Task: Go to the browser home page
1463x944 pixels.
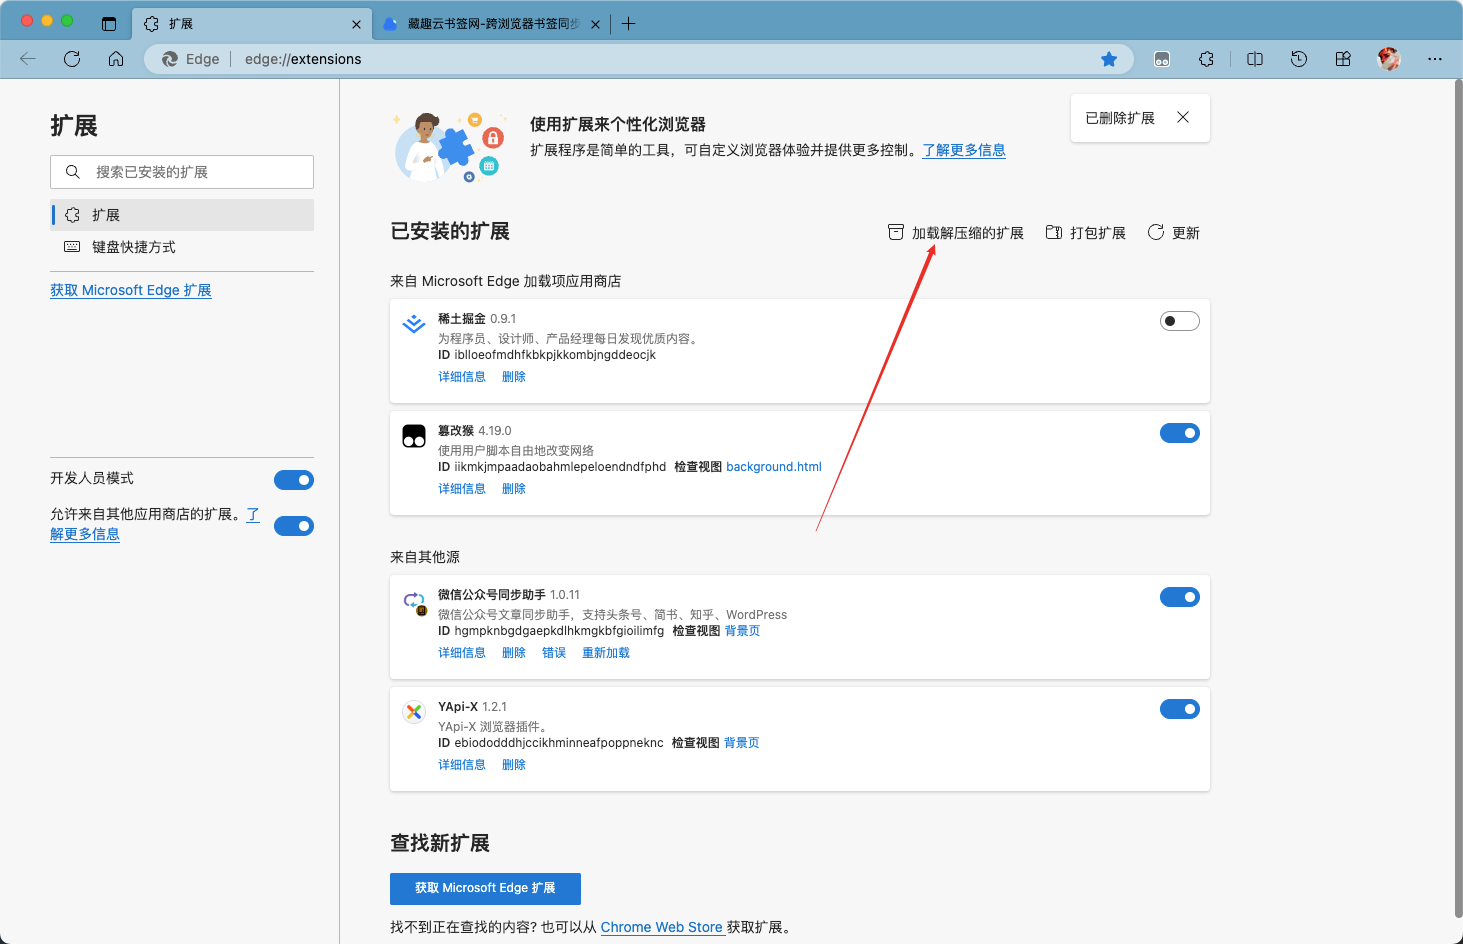Action: pos(116,59)
